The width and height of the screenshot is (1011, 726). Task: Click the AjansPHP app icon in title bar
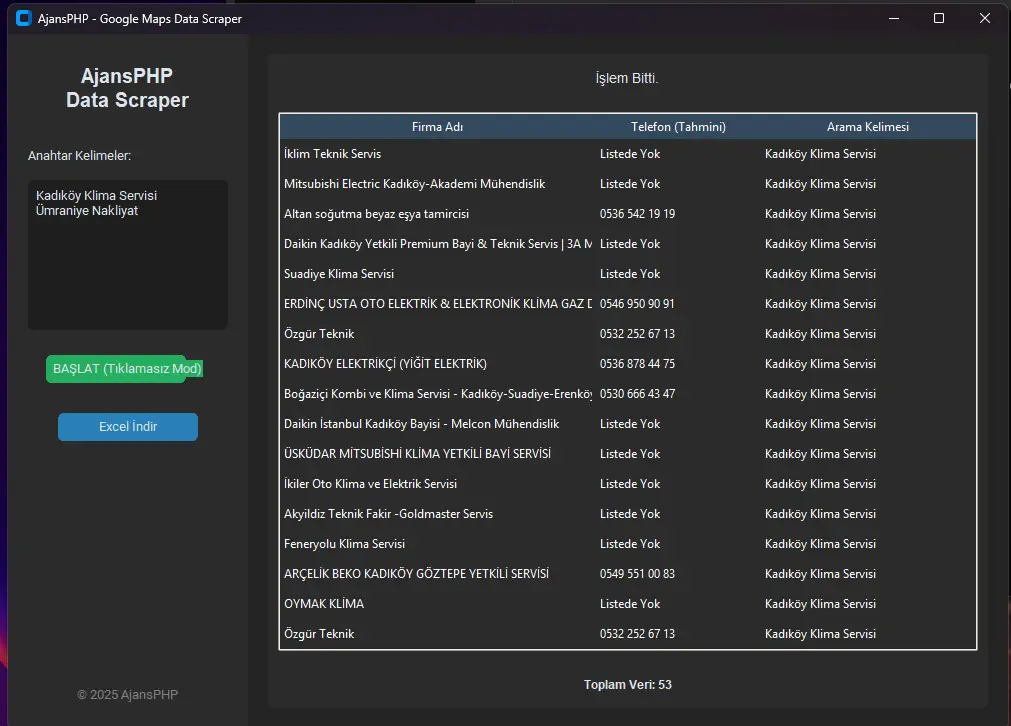coord(24,18)
